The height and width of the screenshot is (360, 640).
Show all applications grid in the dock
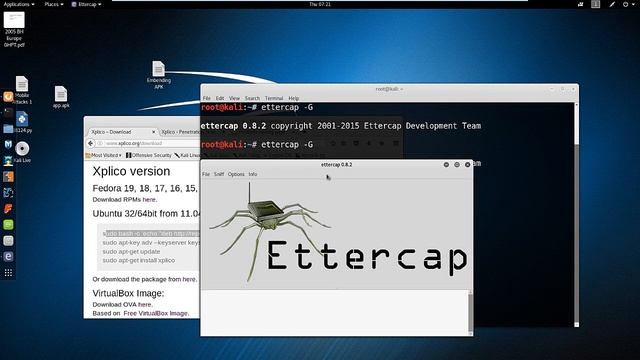point(8,272)
